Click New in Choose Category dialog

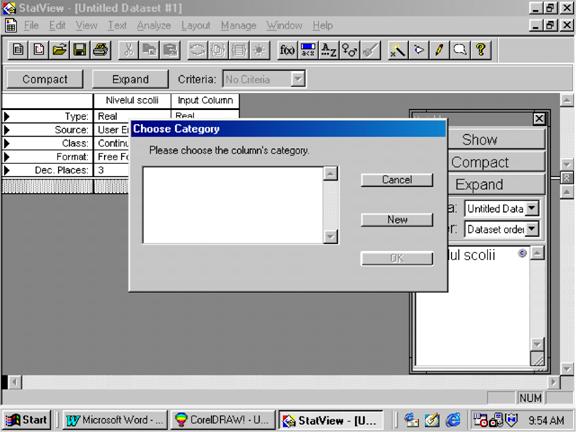tap(397, 219)
